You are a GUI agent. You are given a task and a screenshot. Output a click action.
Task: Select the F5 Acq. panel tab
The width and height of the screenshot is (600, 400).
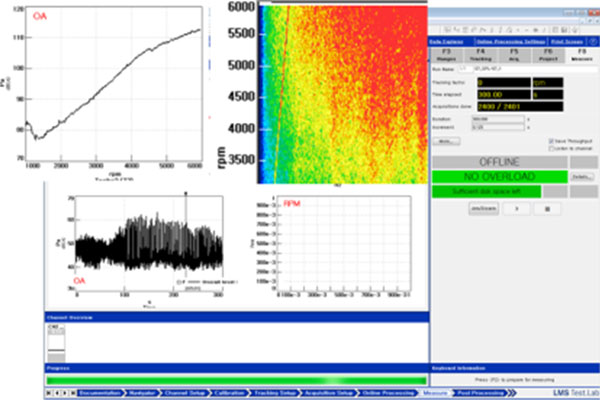click(514, 55)
